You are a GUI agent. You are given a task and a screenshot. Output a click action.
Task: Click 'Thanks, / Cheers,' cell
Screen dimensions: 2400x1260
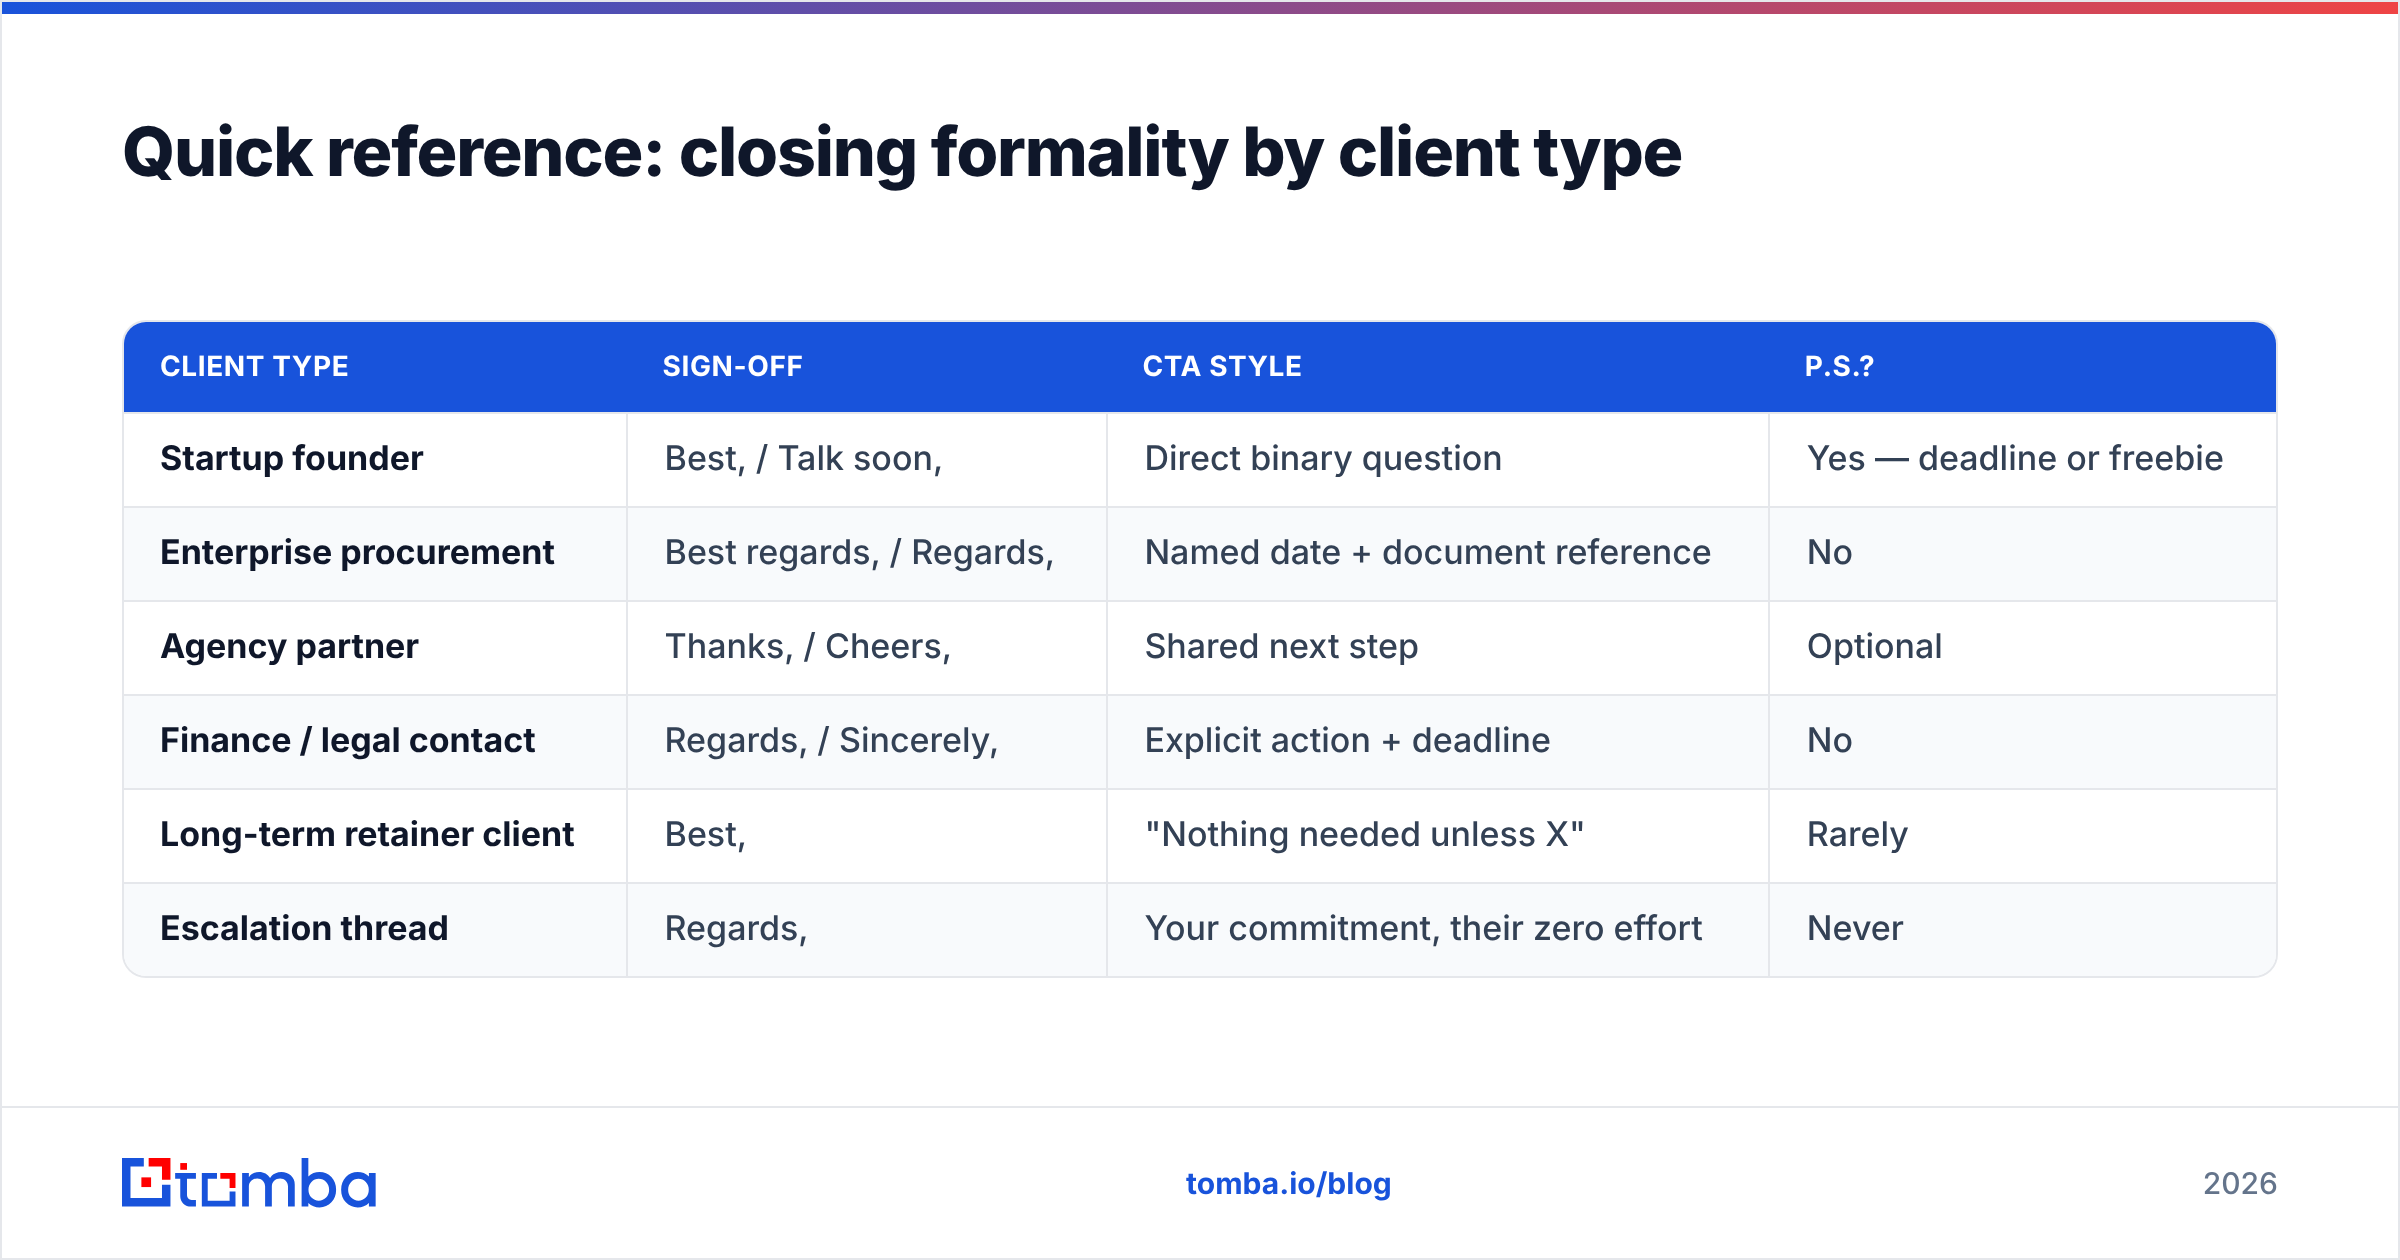867,647
